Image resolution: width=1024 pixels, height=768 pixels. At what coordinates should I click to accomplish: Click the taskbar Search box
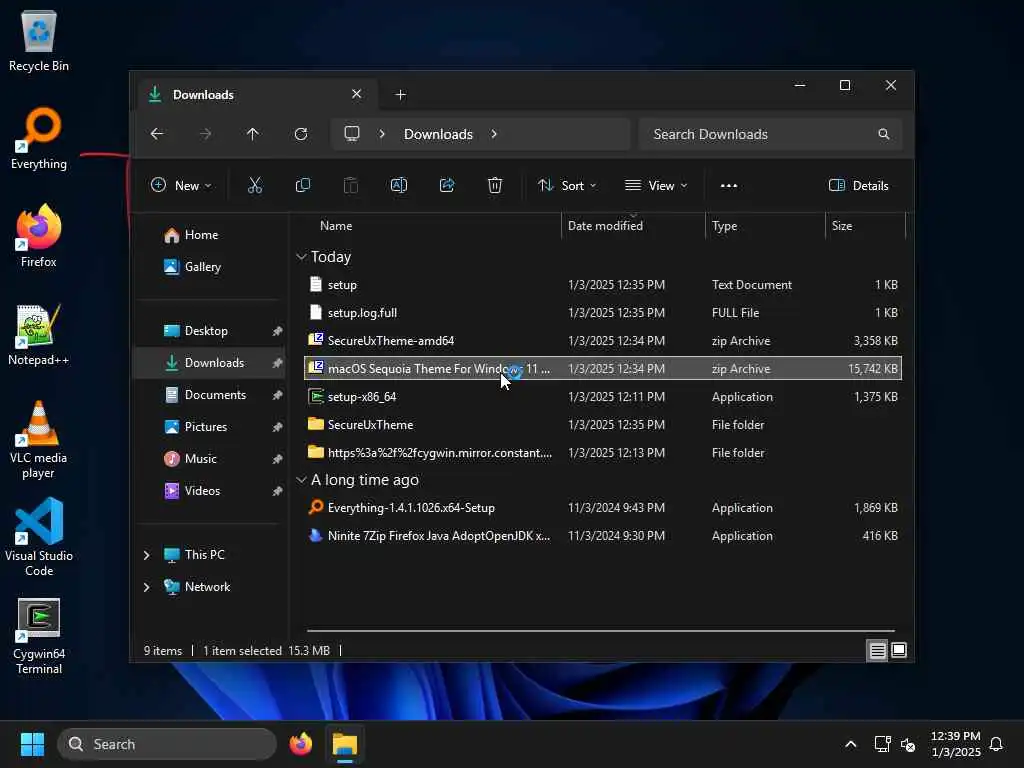(167, 744)
